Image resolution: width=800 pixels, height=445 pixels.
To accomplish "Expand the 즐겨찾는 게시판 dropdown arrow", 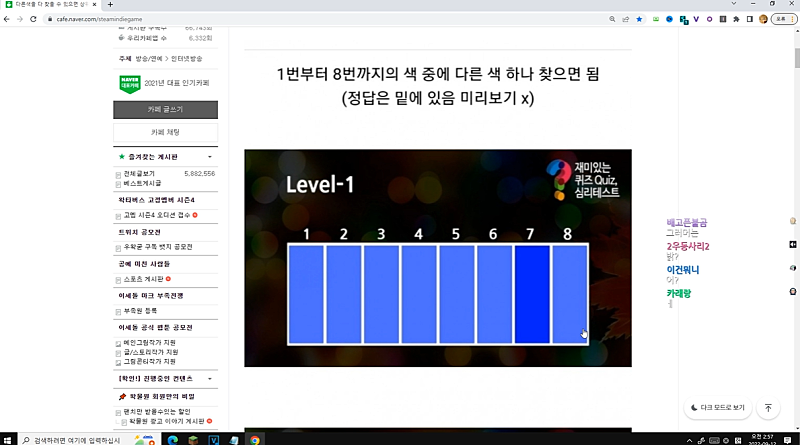I will [x=210, y=157].
